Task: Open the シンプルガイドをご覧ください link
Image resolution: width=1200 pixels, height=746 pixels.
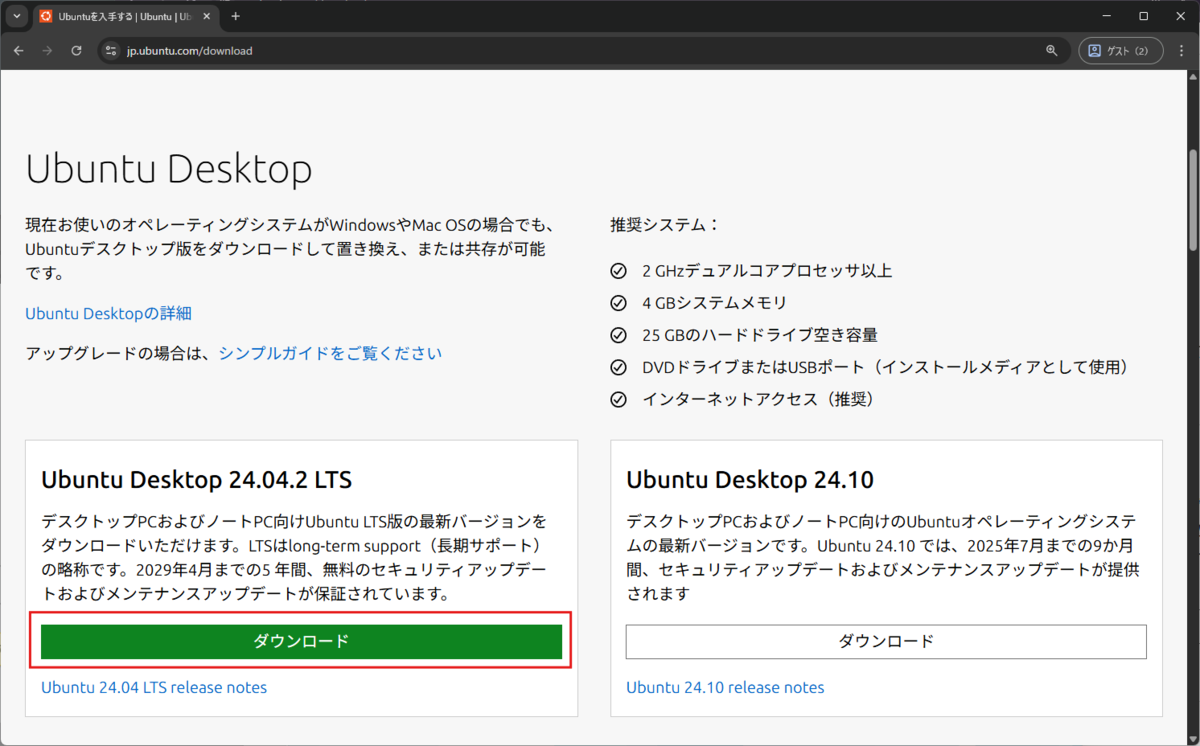Action: click(x=330, y=353)
